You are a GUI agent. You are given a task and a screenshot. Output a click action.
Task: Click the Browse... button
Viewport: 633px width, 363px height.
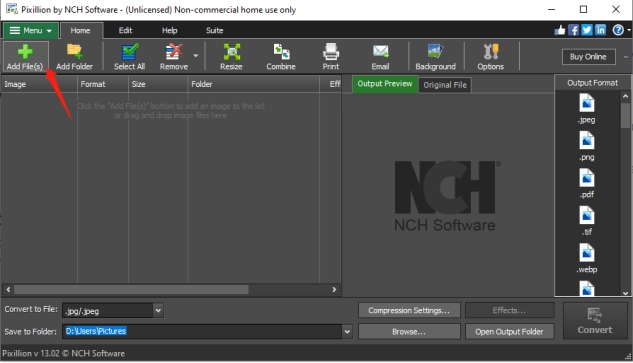pos(409,332)
